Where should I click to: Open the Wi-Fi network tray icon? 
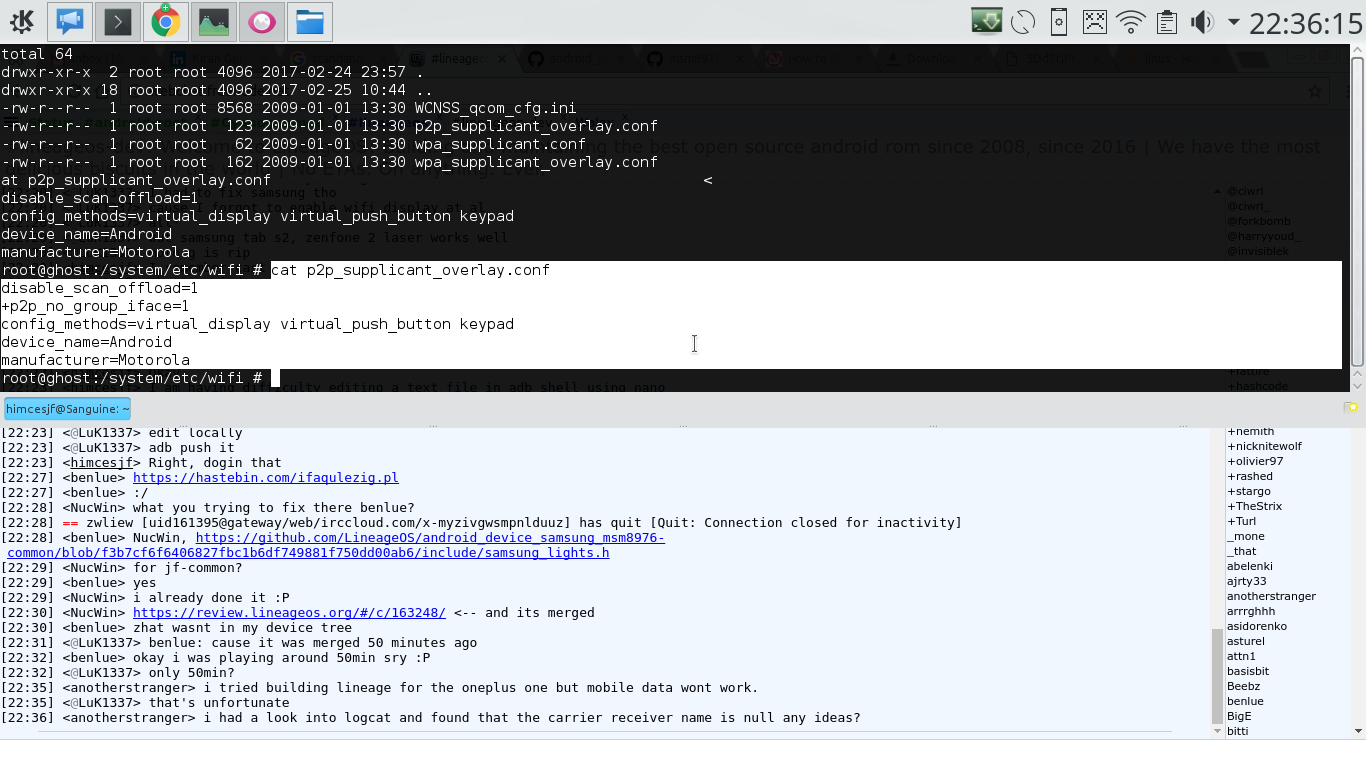1131,21
